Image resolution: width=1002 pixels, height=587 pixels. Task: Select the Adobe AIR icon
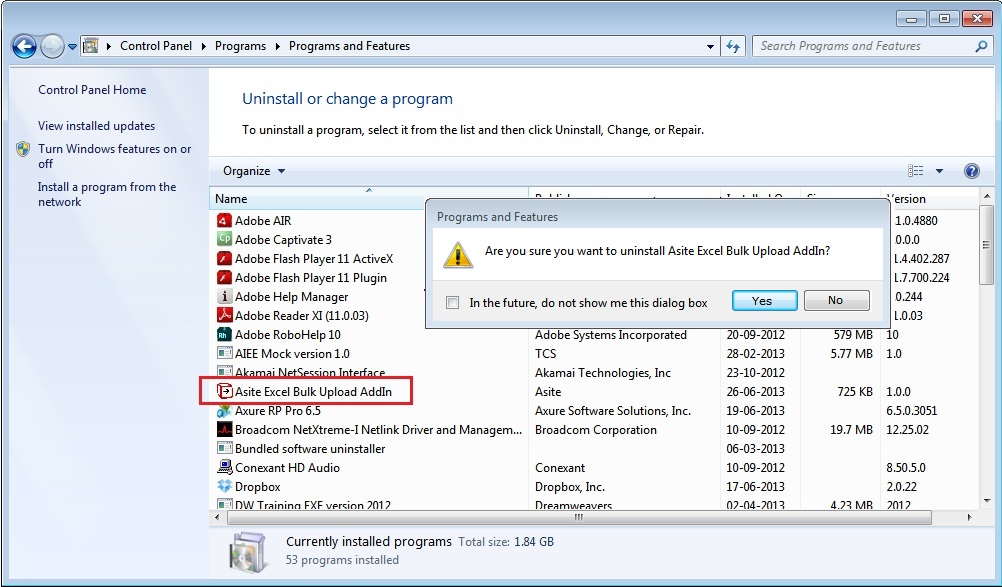224,220
